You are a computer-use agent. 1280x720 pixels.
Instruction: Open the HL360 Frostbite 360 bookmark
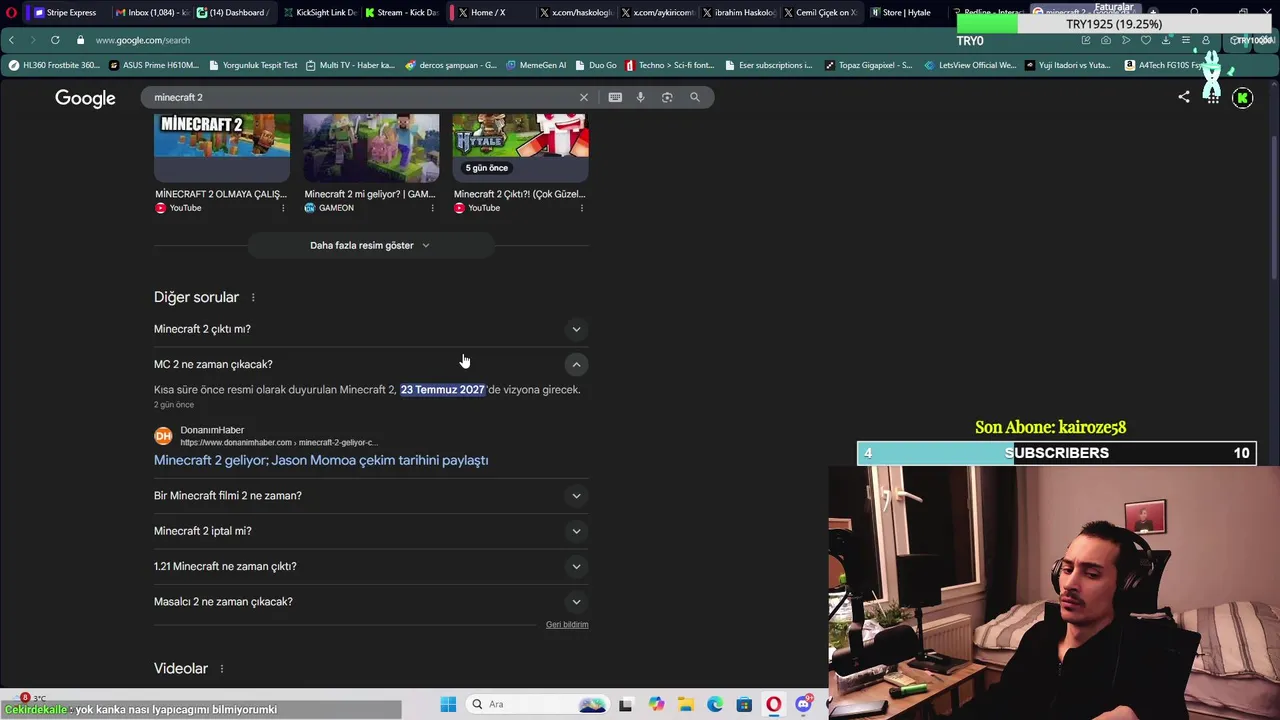click(55, 65)
